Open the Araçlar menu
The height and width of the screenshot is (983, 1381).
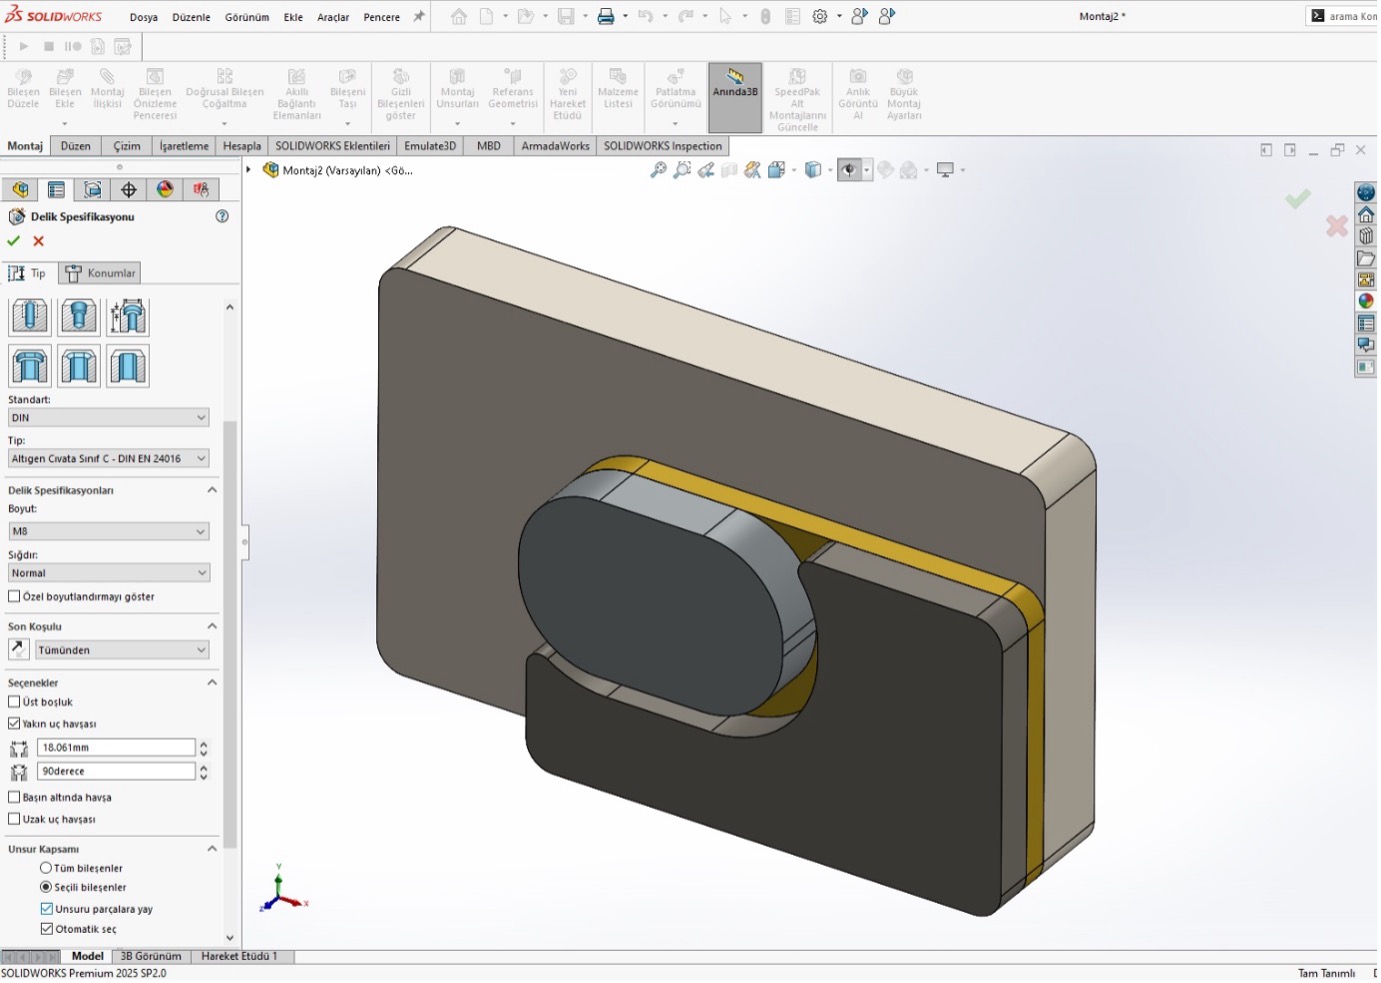333,17
